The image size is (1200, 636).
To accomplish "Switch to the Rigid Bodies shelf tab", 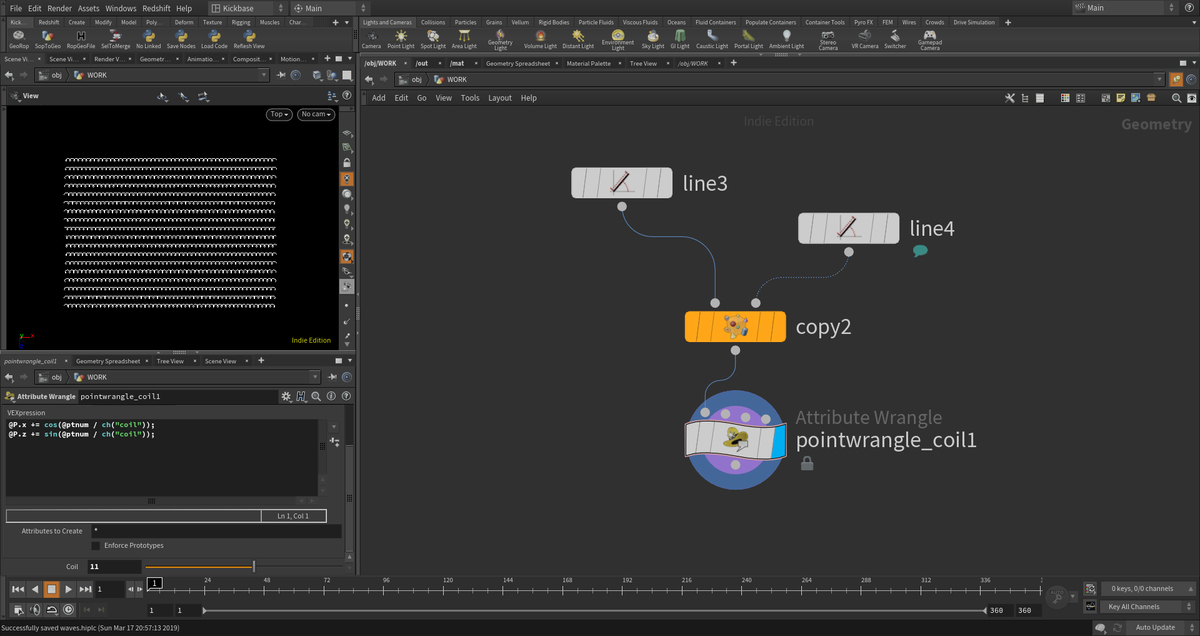I will click(x=552, y=22).
